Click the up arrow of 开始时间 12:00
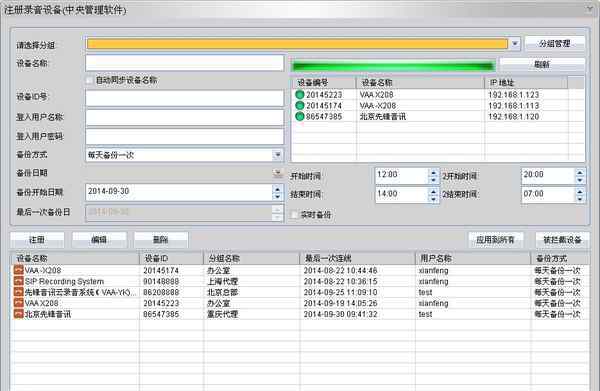The height and width of the screenshot is (391, 600). (433, 173)
